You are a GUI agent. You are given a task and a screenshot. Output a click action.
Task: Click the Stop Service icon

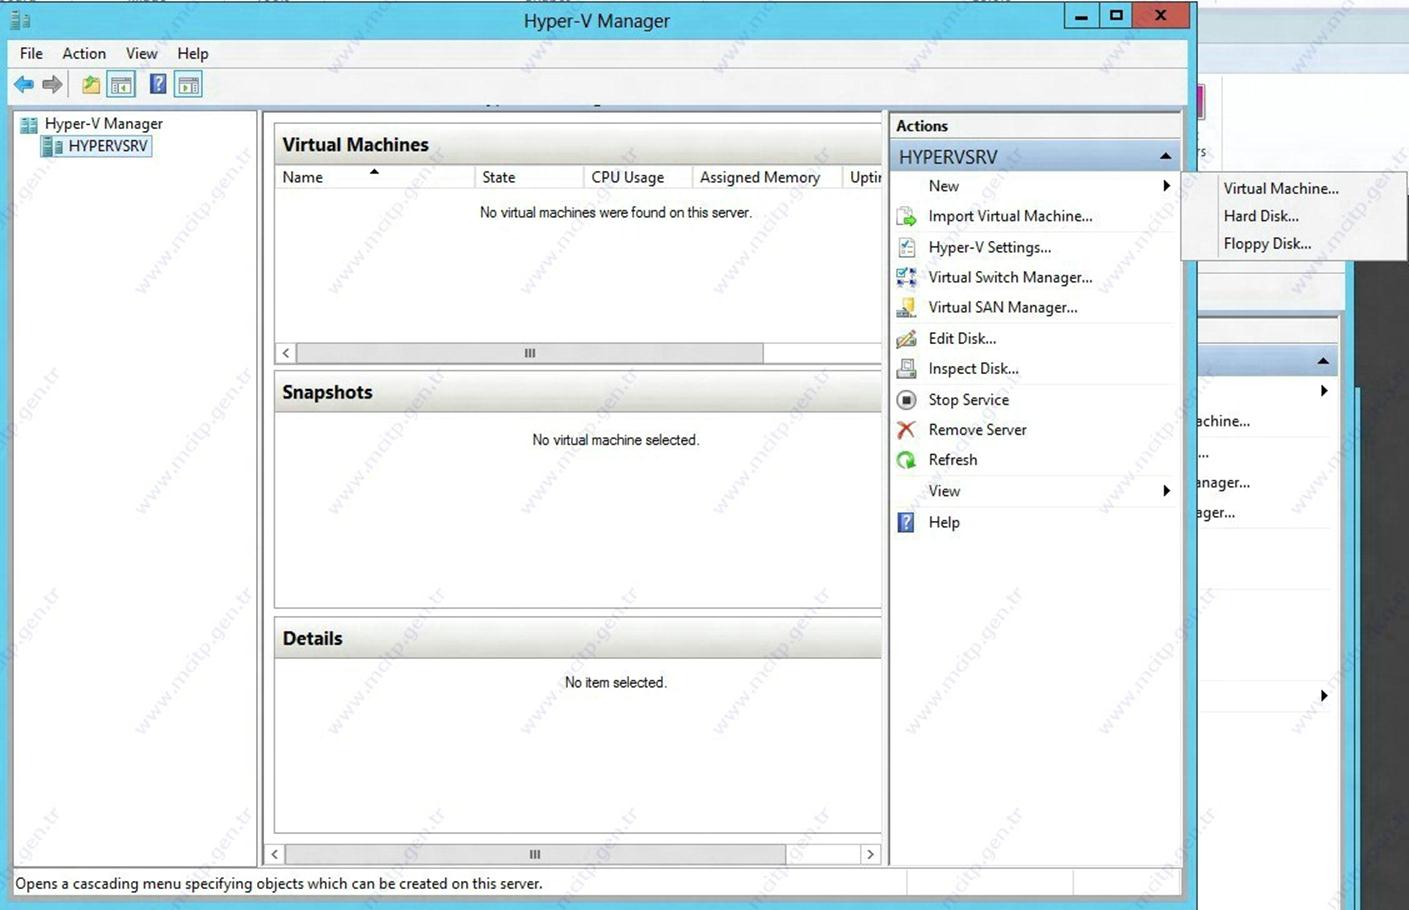pos(906,399)
